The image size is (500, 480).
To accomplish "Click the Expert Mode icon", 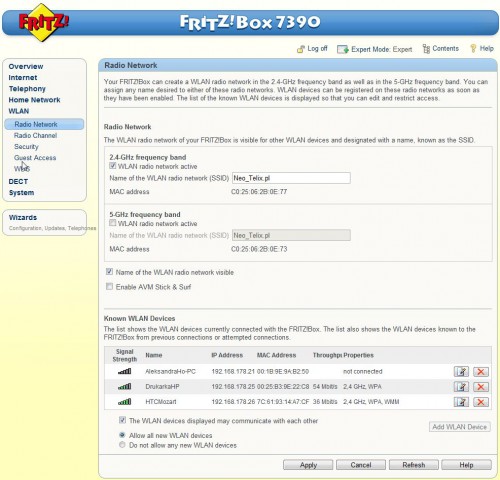I will 343,49.
